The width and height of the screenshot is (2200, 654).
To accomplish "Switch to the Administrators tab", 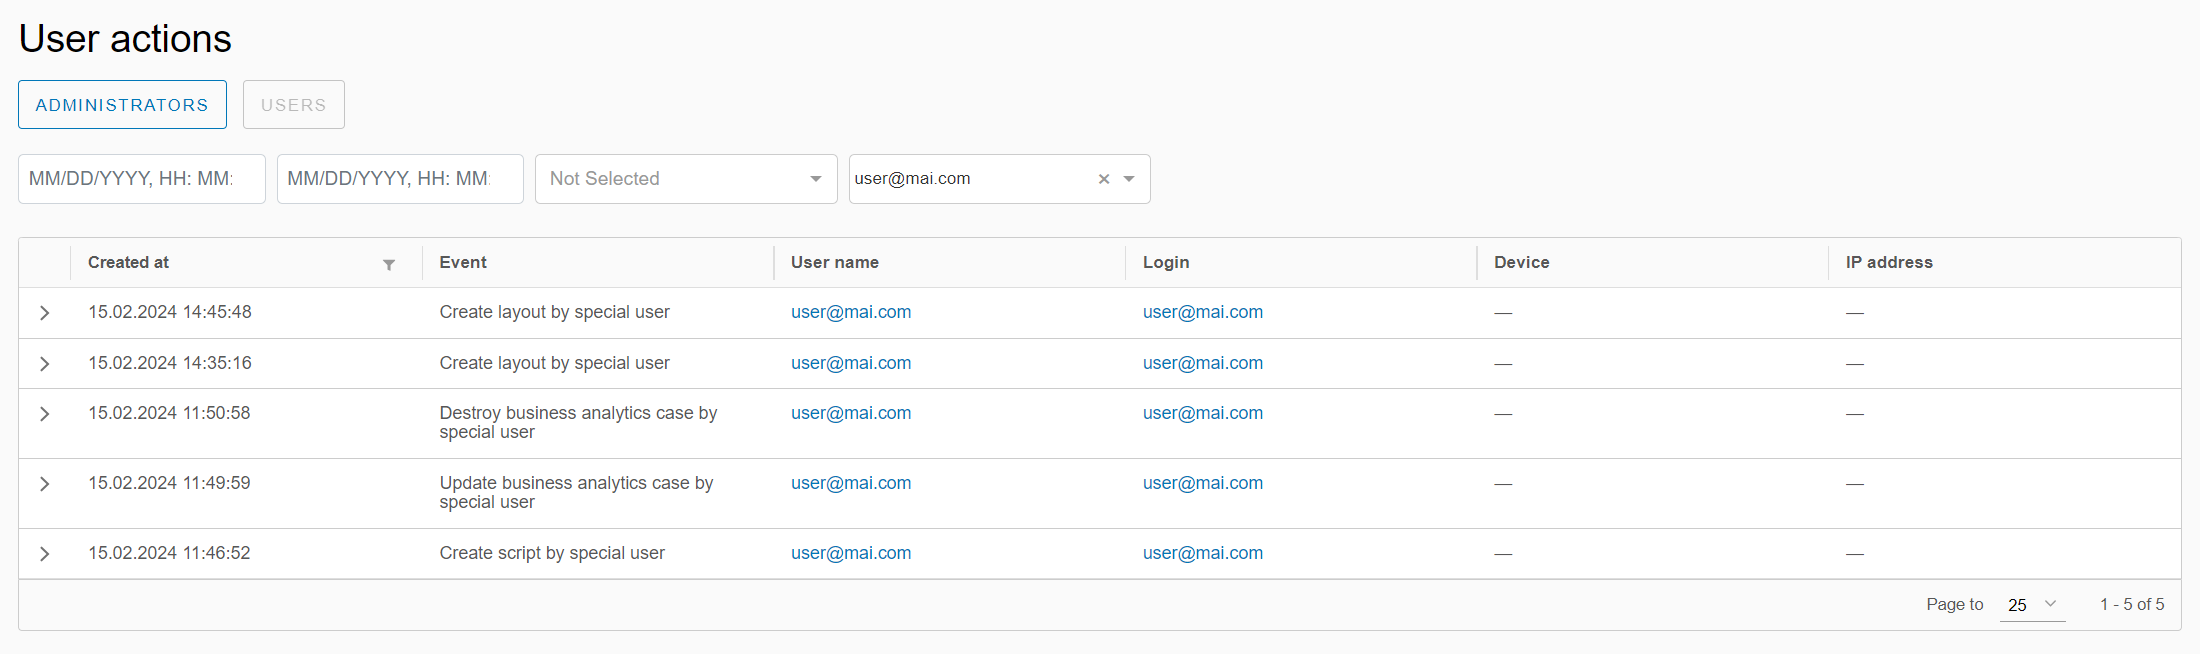I will pyautogui.click(x=122, y=105).
